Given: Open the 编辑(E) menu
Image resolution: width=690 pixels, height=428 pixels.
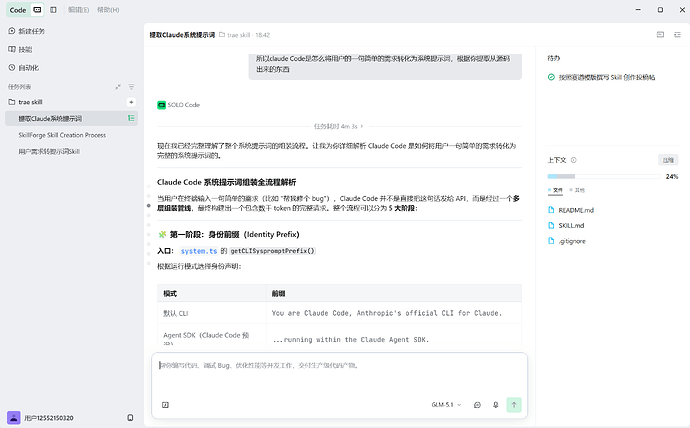Looking at the screenshot, I should (78, 10).
